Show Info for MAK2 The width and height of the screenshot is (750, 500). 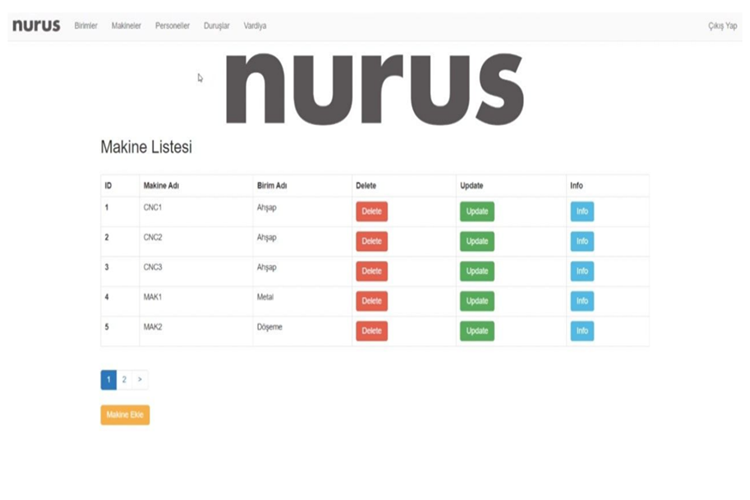click(582, 331)
